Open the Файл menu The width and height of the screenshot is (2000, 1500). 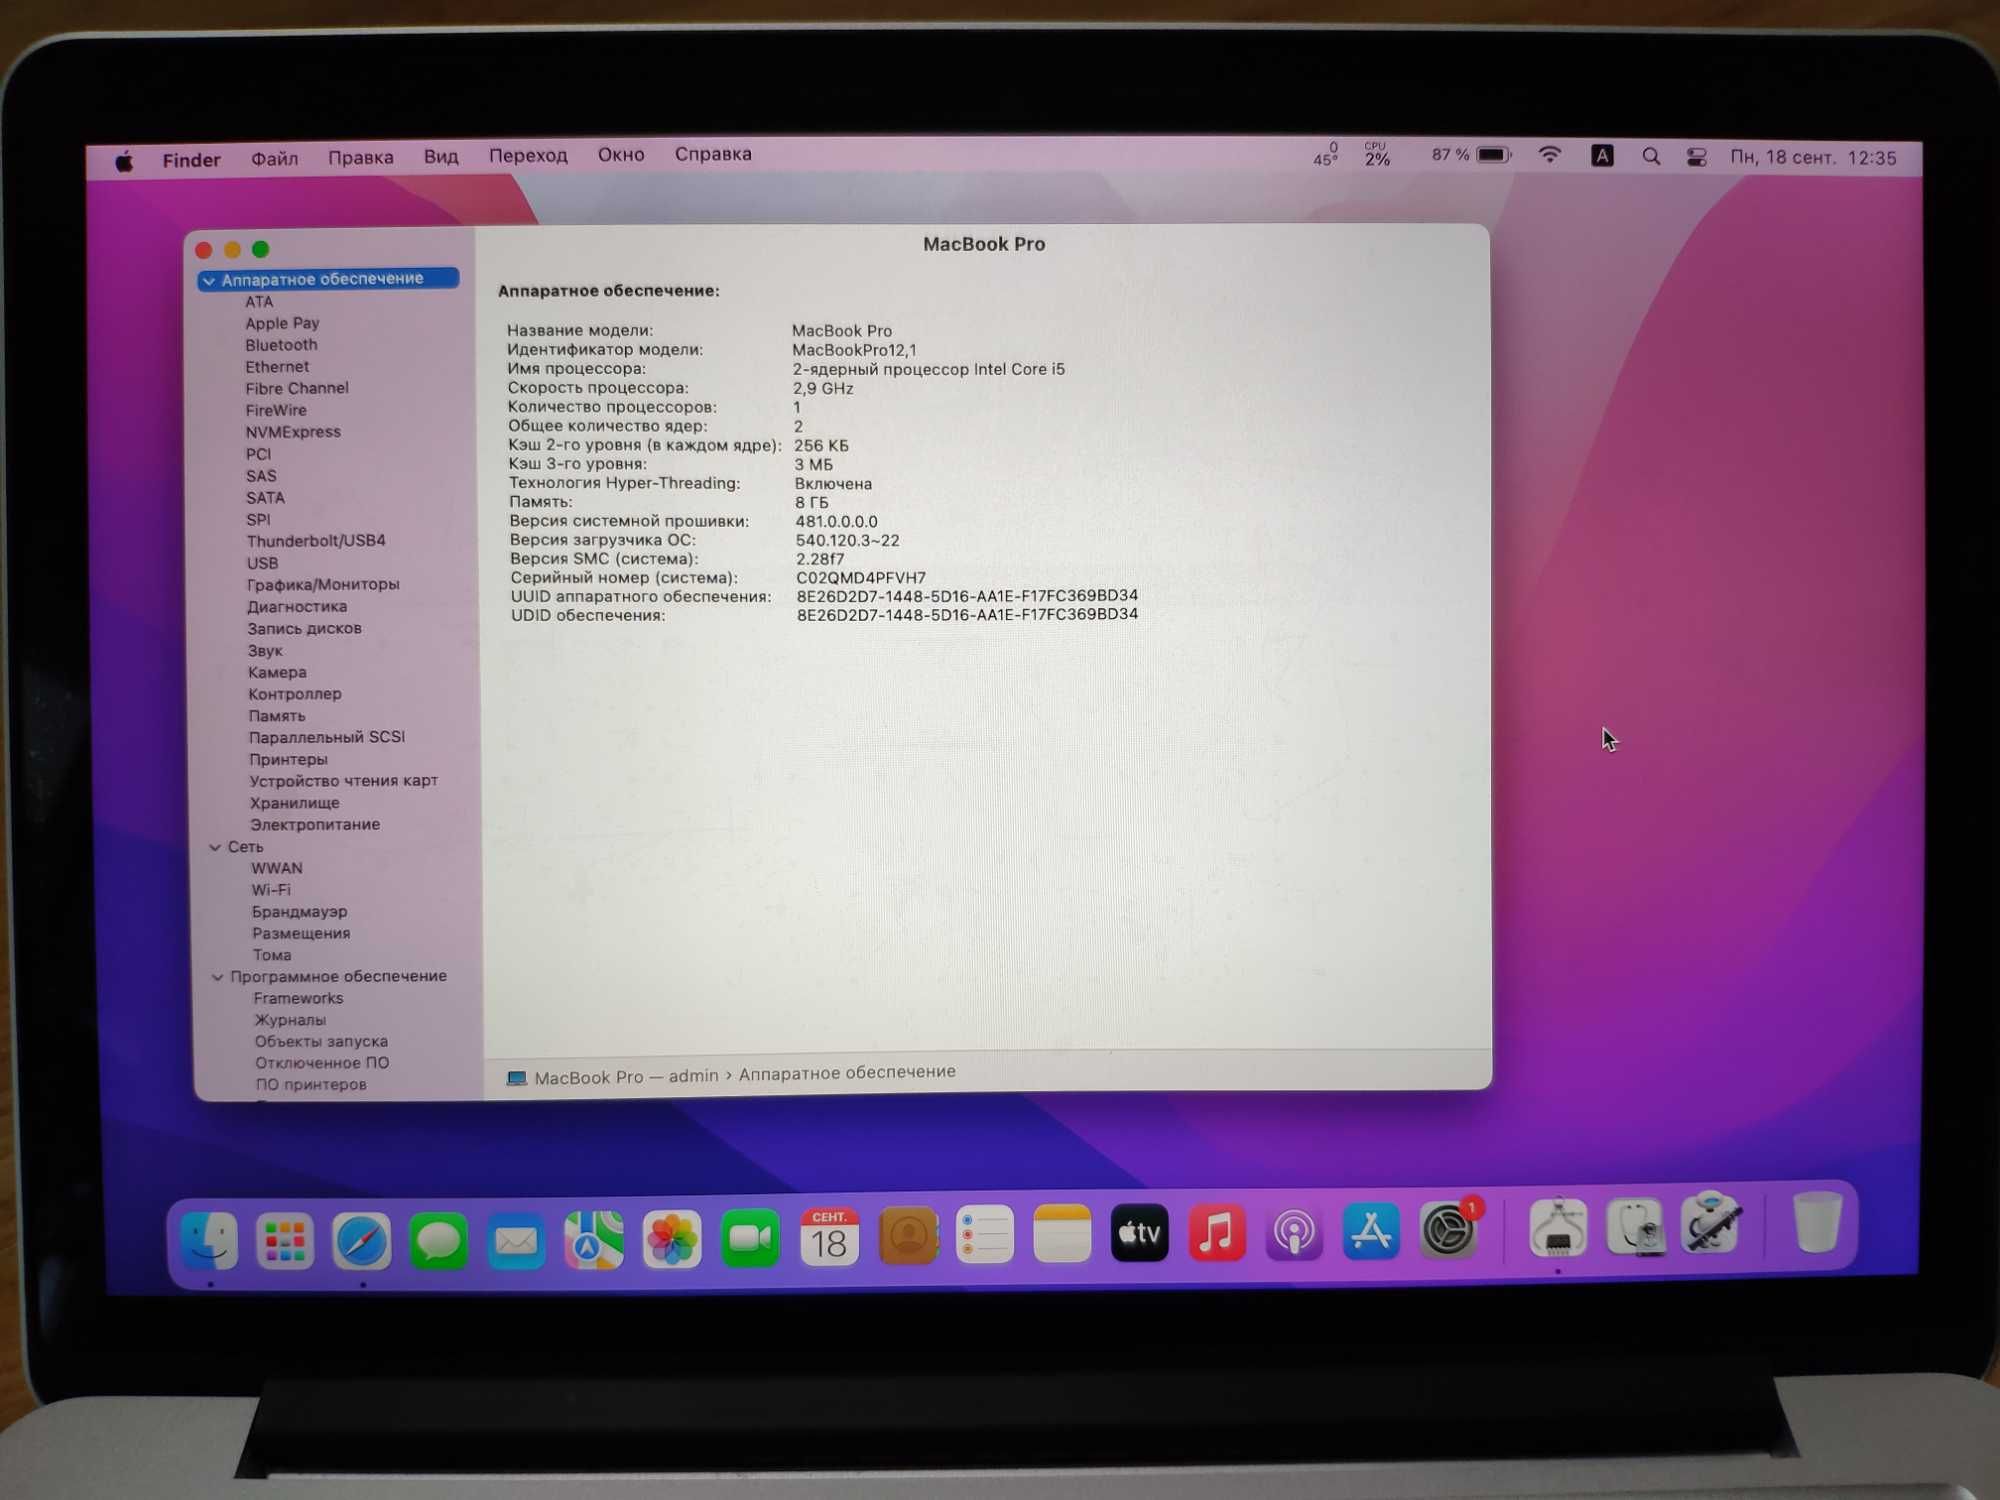274,159
